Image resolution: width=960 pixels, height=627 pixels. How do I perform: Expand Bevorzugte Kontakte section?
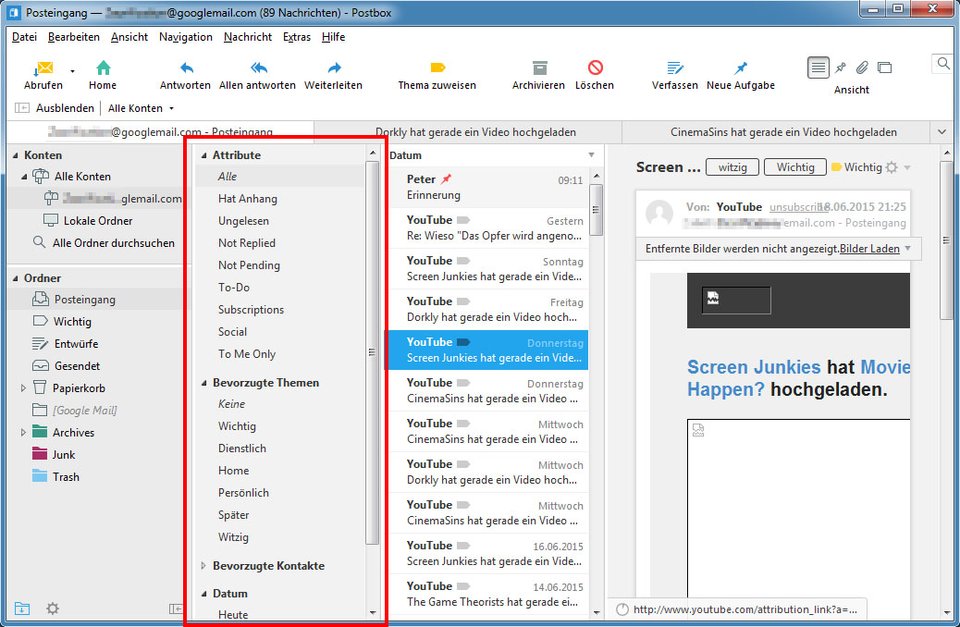pyautogui.click(x=204, y=566)
